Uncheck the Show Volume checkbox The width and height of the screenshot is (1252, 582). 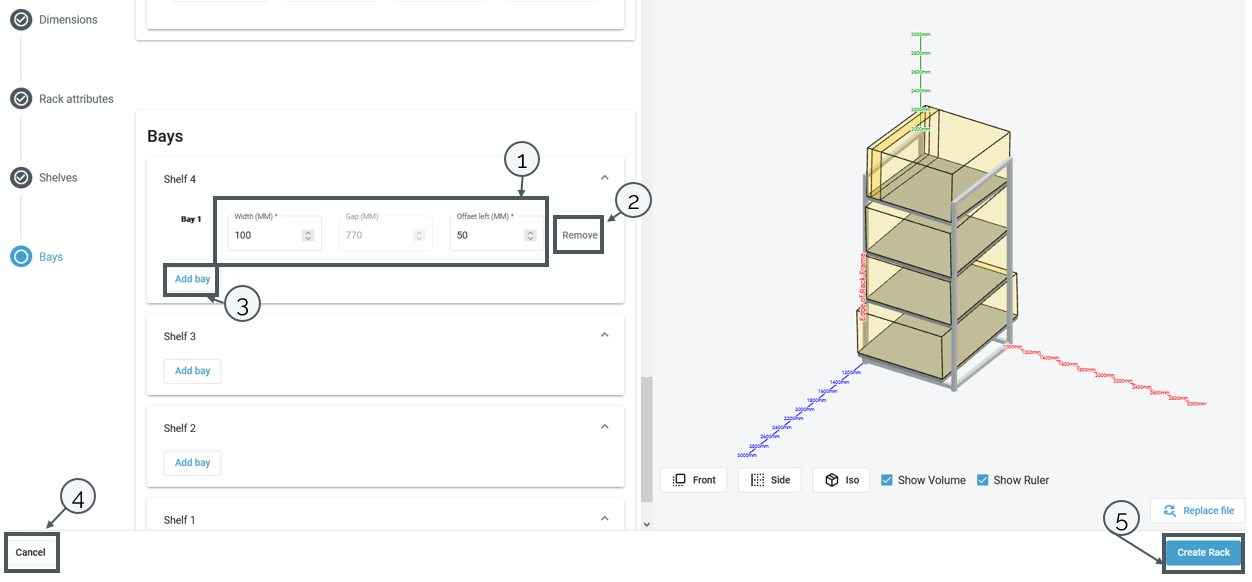point(887,480)
